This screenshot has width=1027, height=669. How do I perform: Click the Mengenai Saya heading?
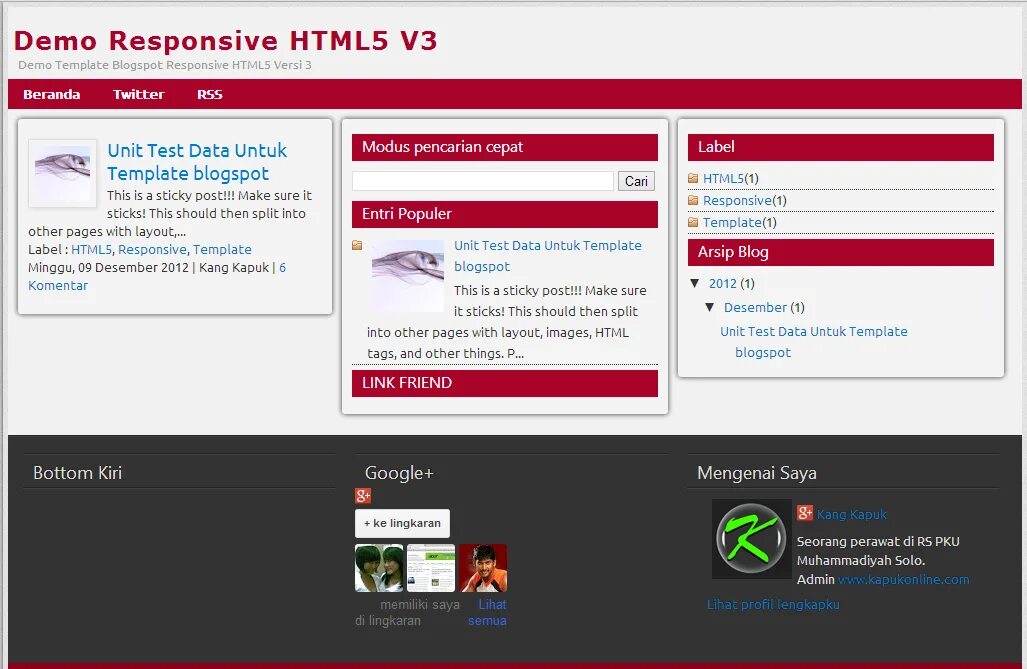click(756, 473)
